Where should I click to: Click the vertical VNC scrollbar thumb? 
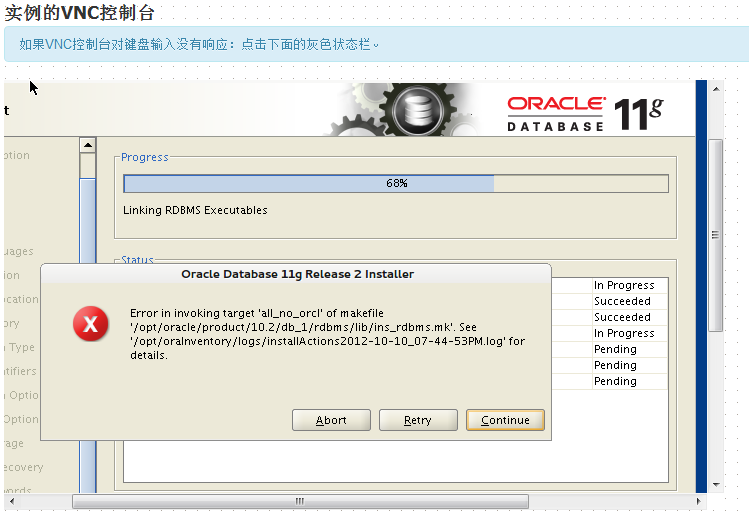coord(716,235)
